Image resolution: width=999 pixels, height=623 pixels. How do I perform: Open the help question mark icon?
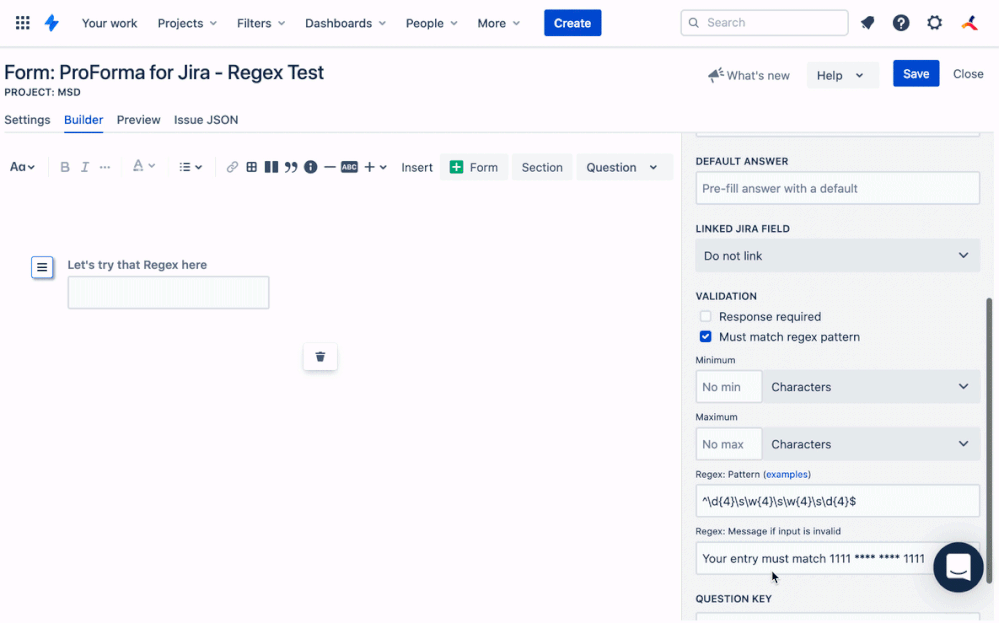pyautogui.click(x=901, y=23)
